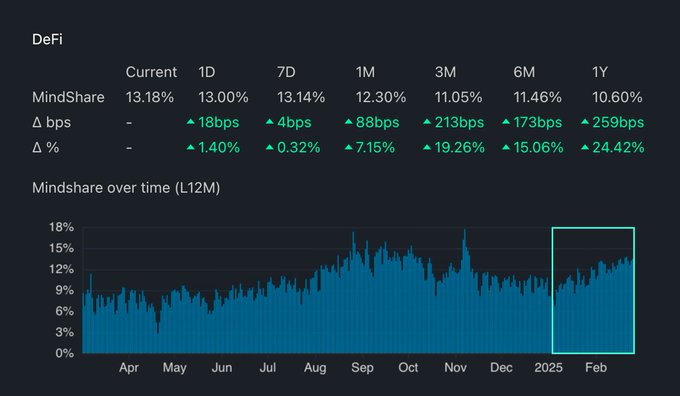Click the 4bps change value
The image size is (680, 396).
tap(294, 122)
